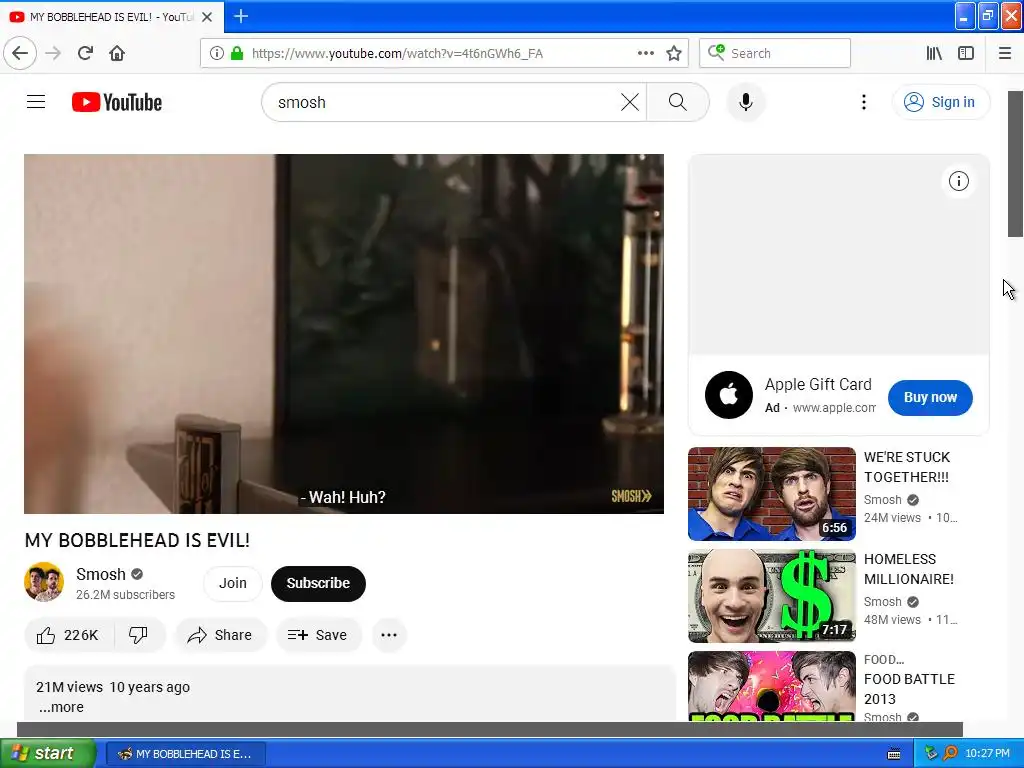Open the browser home page icon

tap(117, 53)
